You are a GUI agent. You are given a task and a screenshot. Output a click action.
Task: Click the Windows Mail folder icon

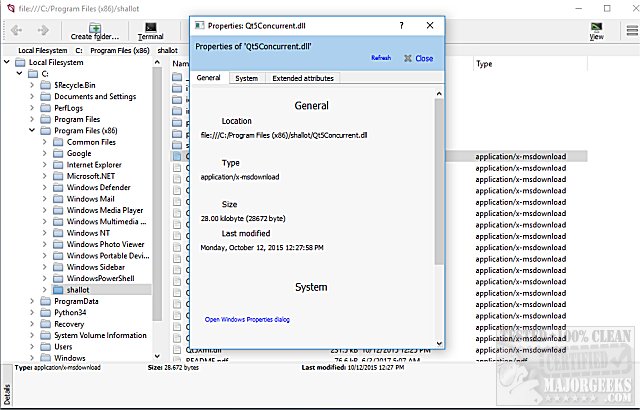click(58, 199)
